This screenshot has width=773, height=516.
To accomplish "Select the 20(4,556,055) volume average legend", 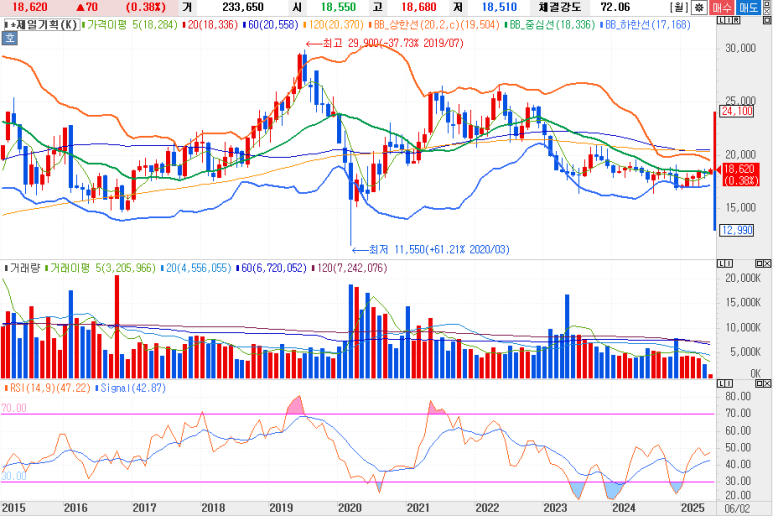I will [x=196, y=268].
